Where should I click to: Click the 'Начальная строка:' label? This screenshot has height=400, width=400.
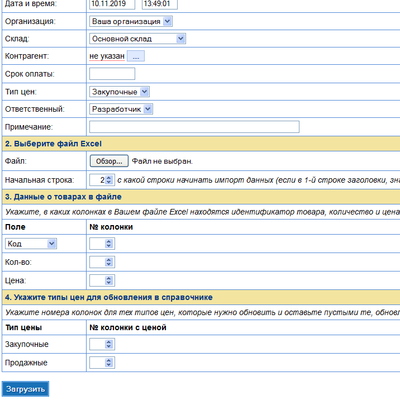pyautogui.click(x=39, y=180)
